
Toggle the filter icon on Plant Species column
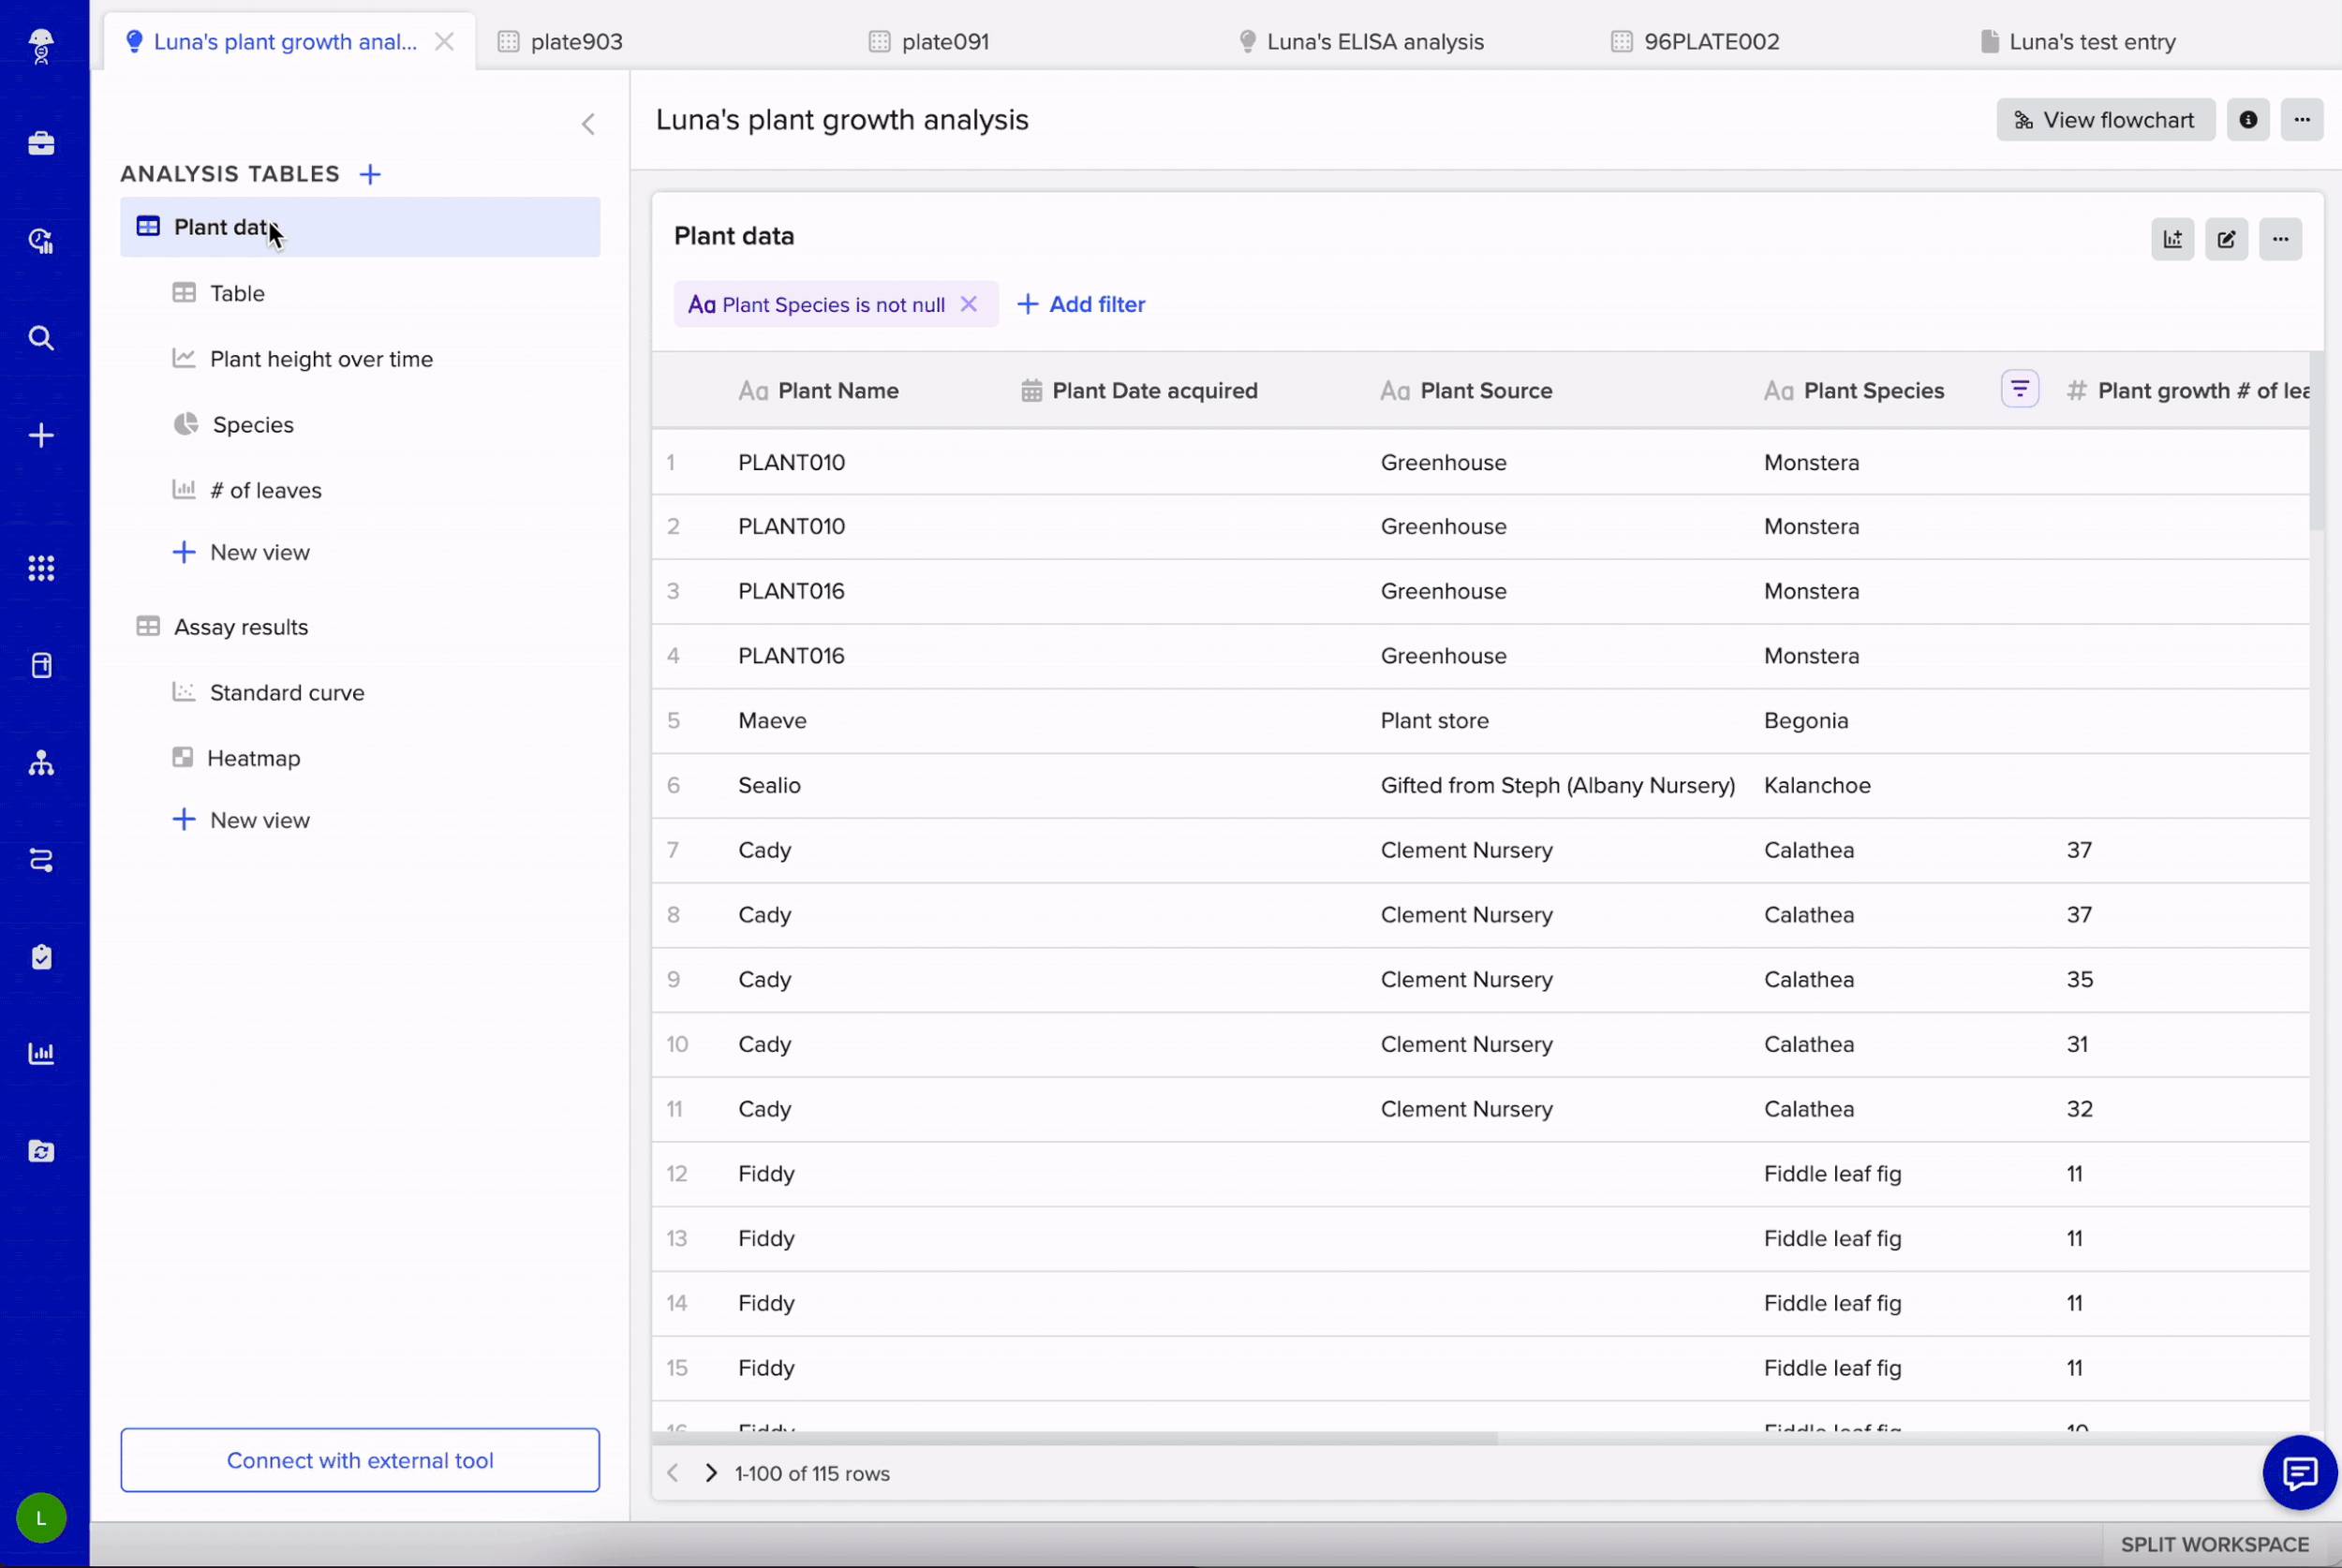pyautogui.click(x=2019, y=389)
